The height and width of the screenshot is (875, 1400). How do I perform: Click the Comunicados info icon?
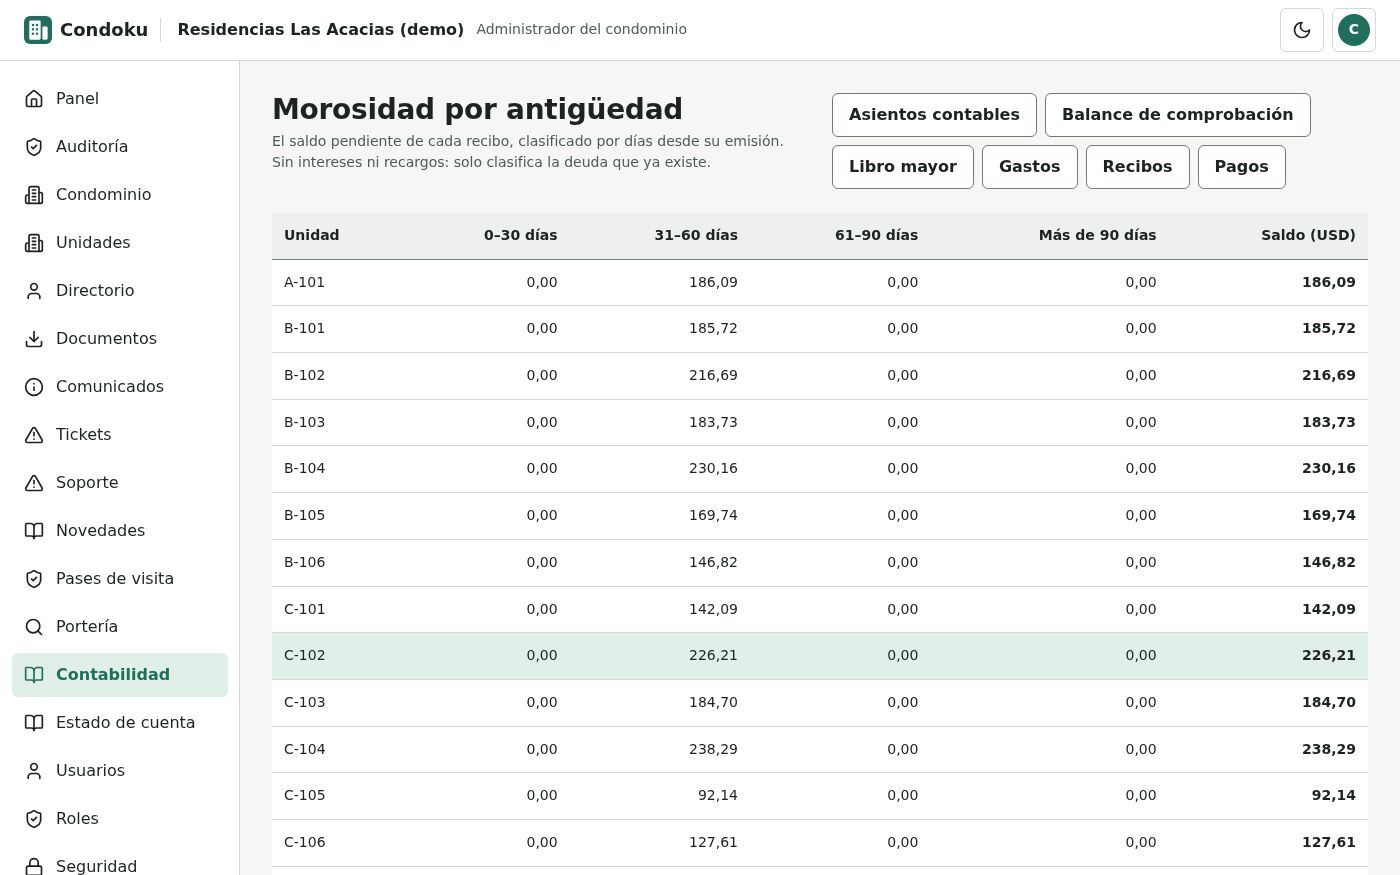click(34, 386)
